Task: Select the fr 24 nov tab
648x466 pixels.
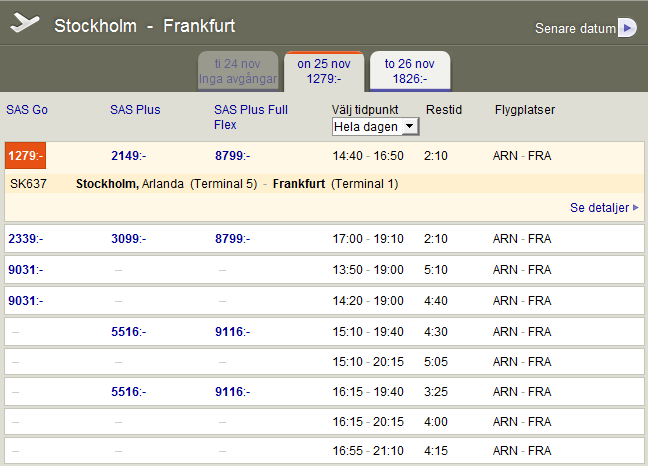Action: tap(238, 71)
